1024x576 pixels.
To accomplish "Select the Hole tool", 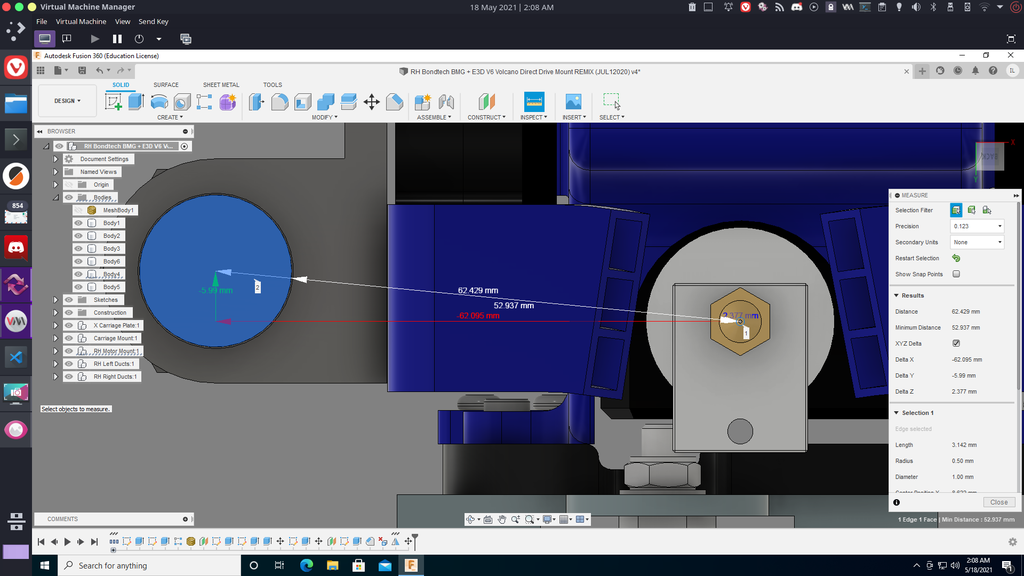I will tap(182, 102).
